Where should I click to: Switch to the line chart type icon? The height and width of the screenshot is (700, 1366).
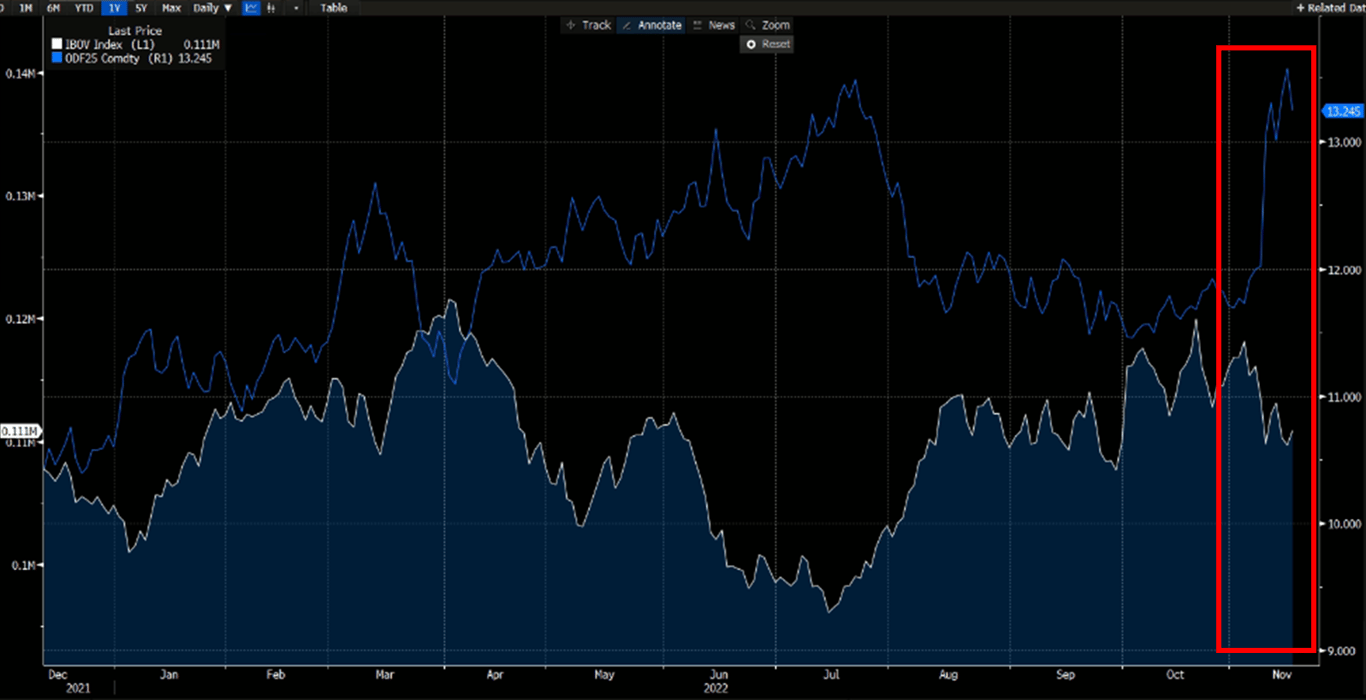(251, 8)
